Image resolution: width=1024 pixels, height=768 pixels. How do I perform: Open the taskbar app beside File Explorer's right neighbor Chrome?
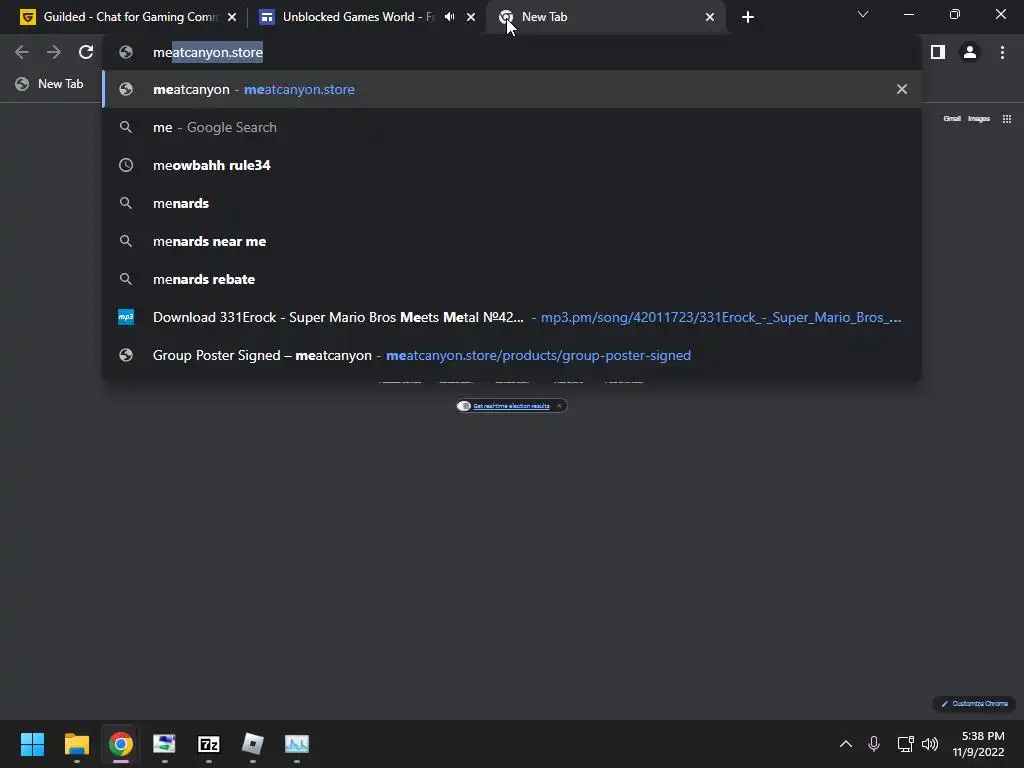[164, 744]
